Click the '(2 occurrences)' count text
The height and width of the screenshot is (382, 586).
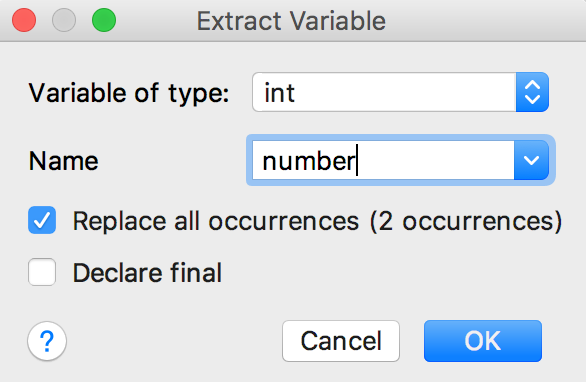click(x=466, y=221)
